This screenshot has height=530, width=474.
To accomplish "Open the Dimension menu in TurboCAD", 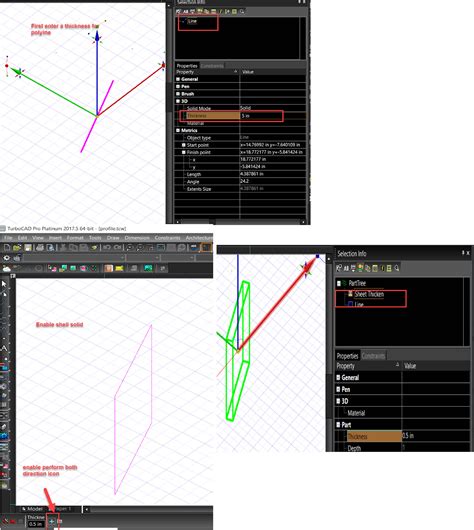I will click(137, 238).
